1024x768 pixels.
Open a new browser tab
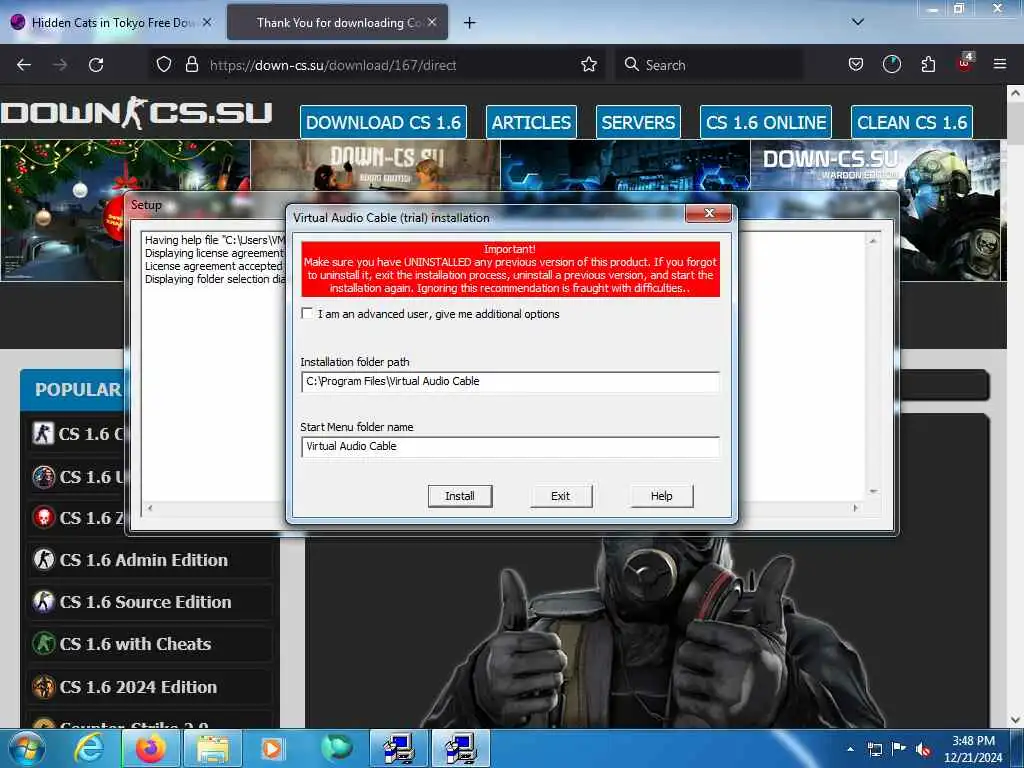coord(469,23)
